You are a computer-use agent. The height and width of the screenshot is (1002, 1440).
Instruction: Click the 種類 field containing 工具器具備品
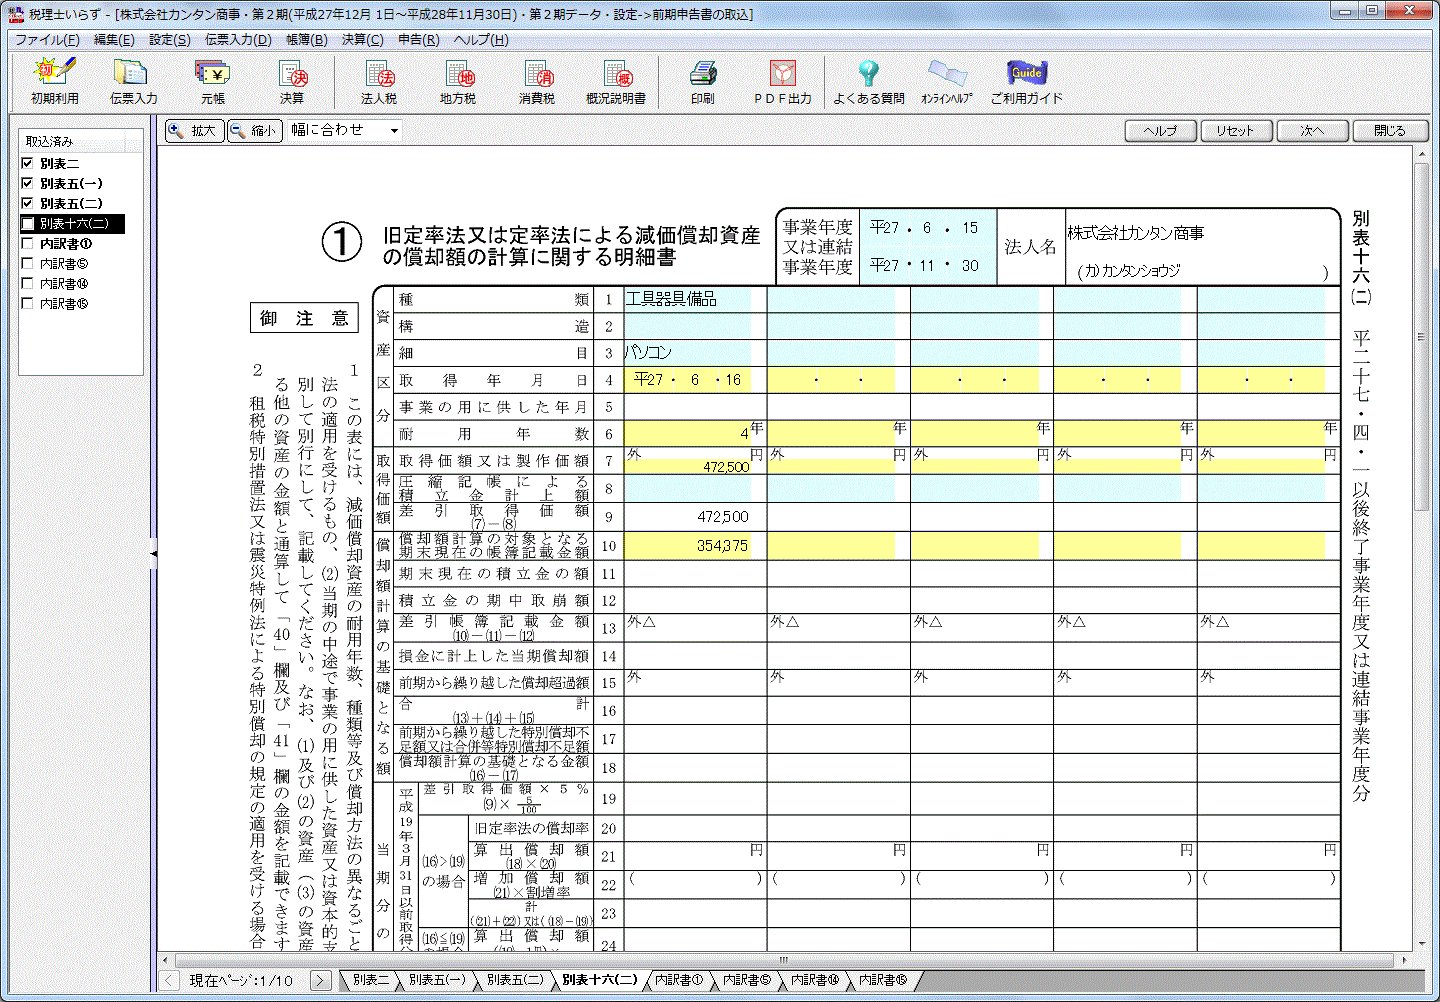(x=687, y=299)
